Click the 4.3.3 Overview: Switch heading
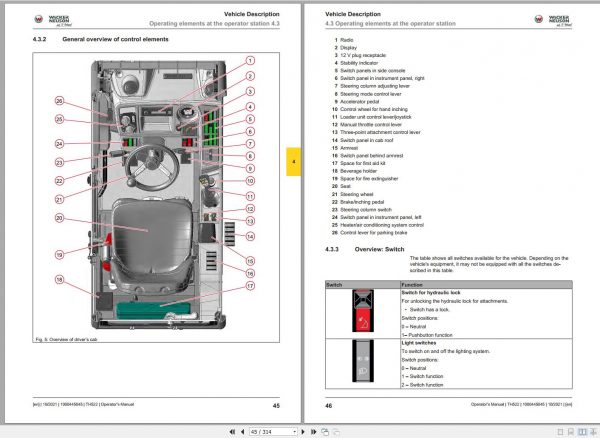 point(365,249)
